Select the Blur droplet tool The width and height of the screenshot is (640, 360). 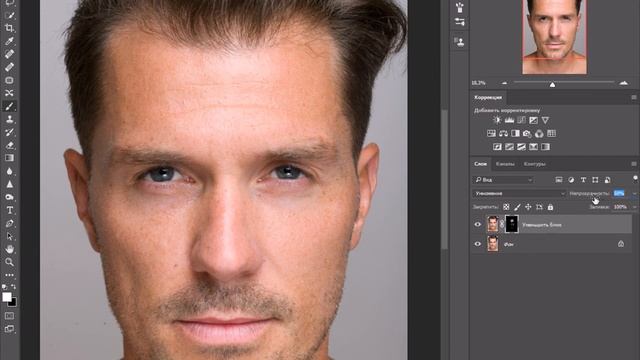[x=9, y=171]
